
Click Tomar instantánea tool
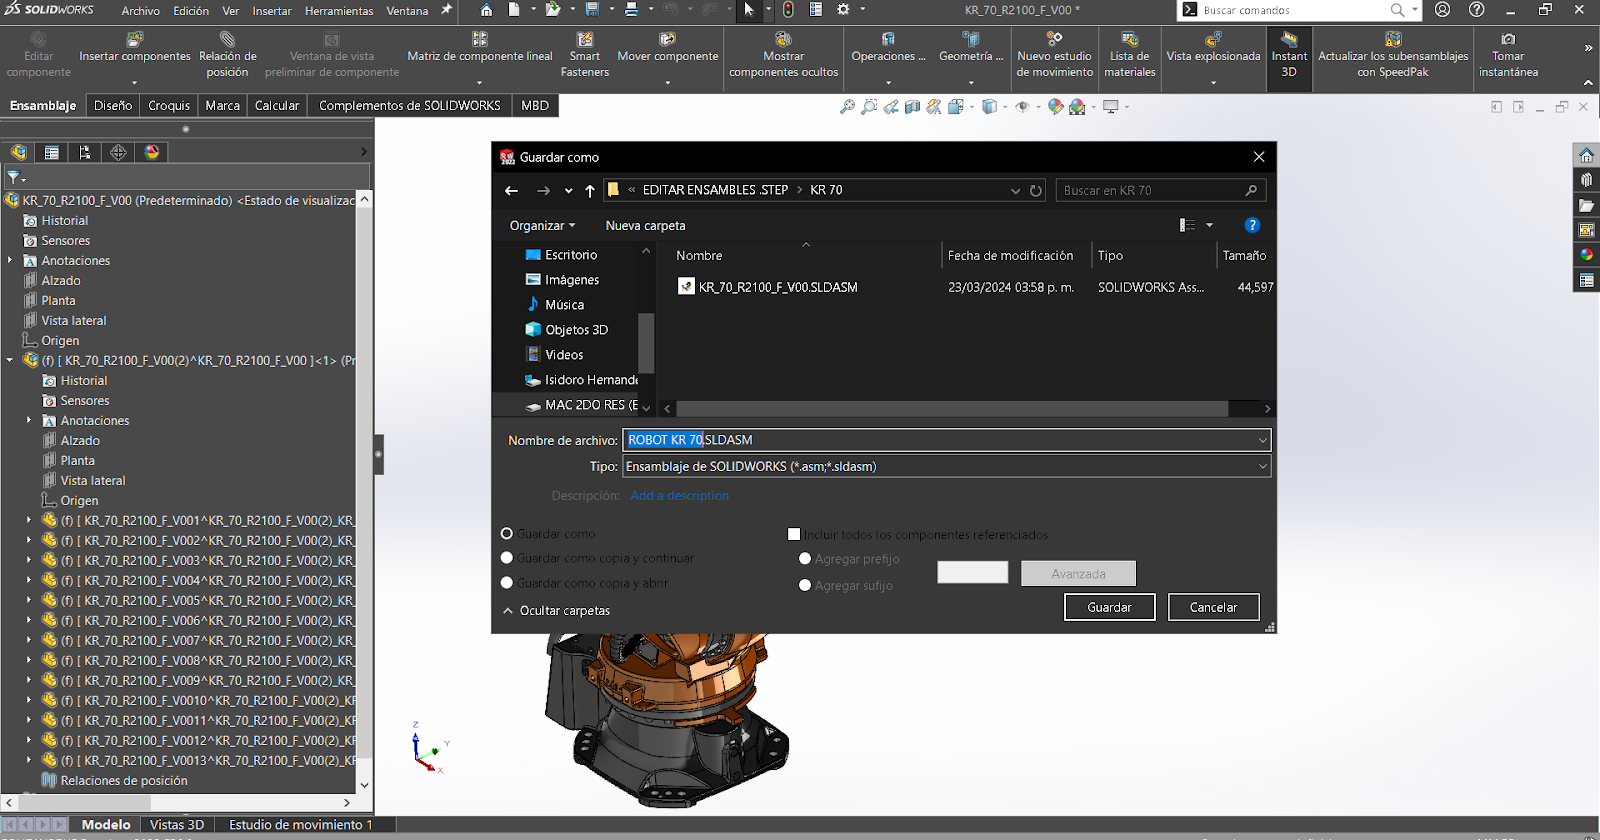click(x=1508, y=56)
